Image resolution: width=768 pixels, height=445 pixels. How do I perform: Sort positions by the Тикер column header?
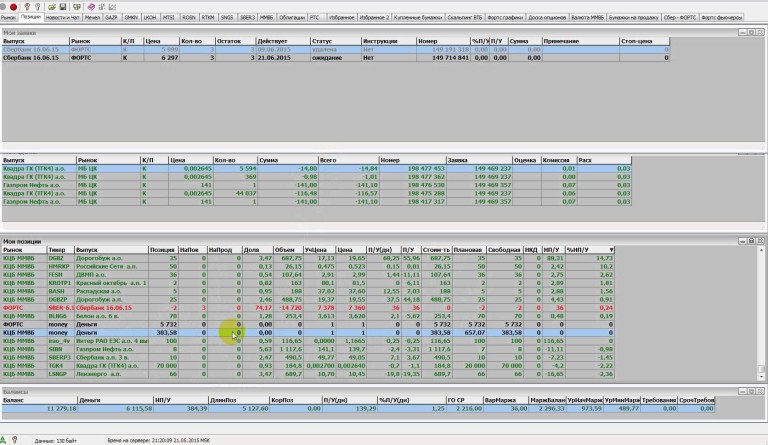tap(61, 249)
